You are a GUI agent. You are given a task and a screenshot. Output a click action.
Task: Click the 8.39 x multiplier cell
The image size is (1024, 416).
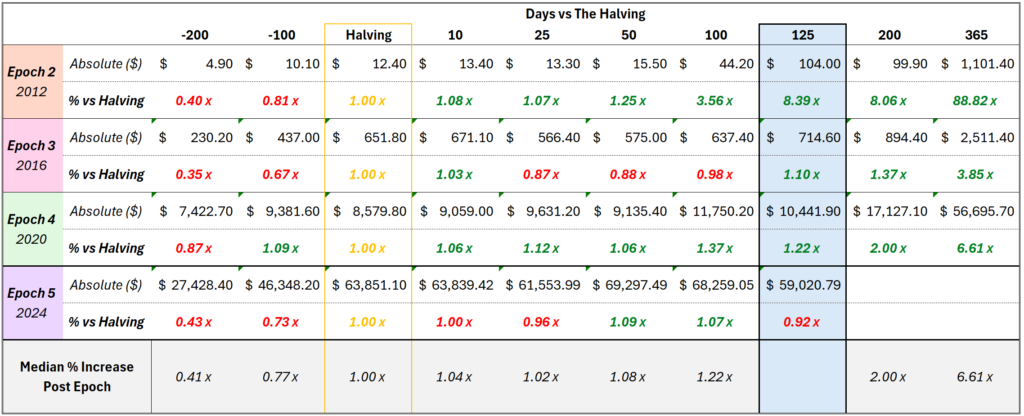(803, 100)
